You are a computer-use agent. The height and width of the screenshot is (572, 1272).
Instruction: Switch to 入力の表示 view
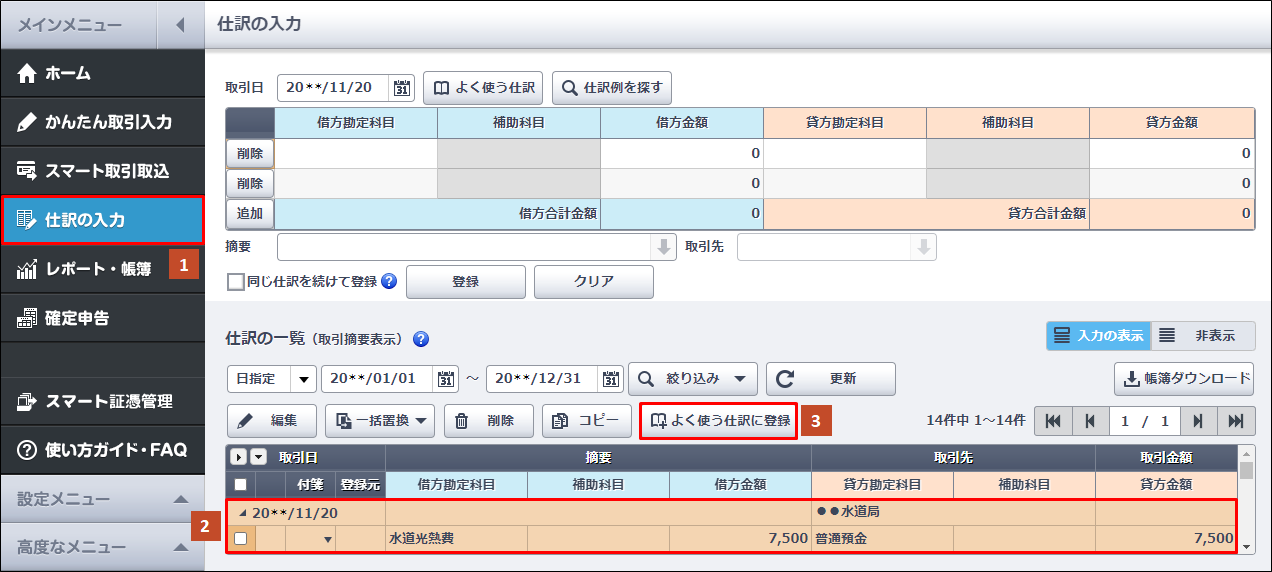[x=1098, y=336]
